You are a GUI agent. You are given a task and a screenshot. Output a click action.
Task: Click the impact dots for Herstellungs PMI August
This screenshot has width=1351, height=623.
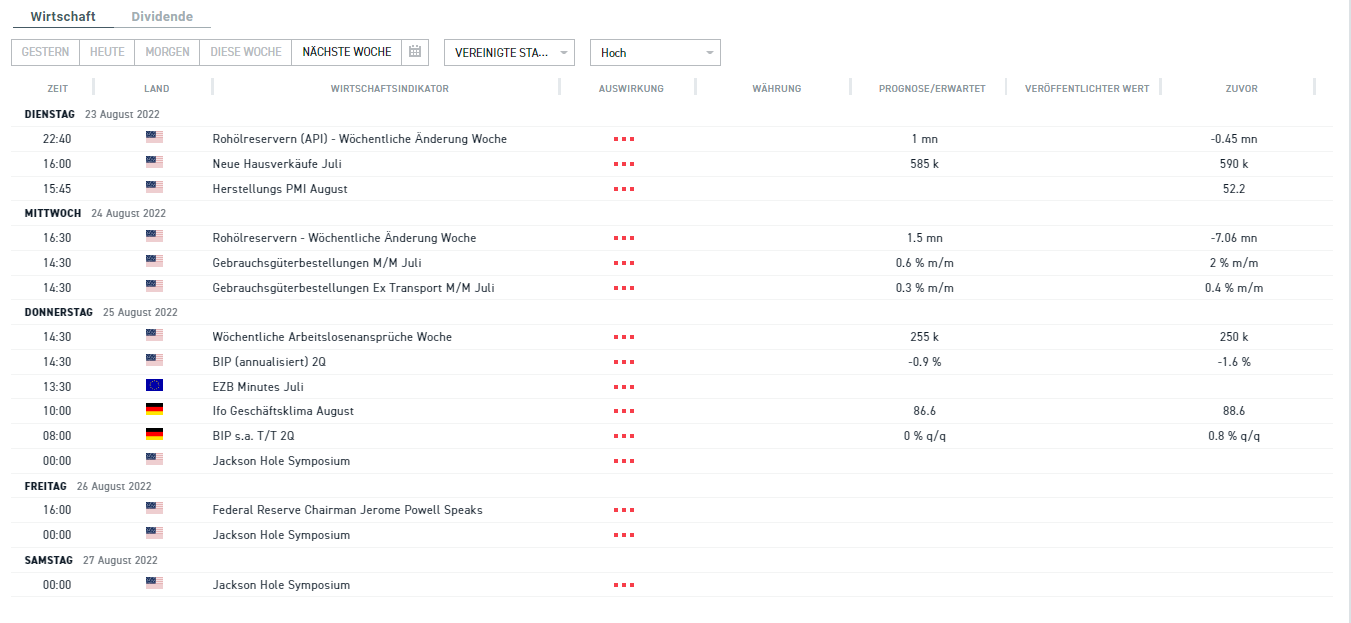pos(624,189)
